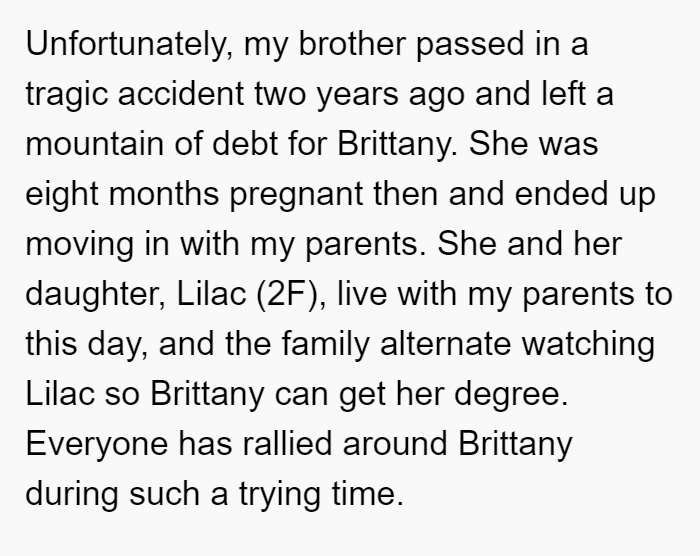Click the word "brother" in first line
This screenshot has width=700, height=556.
click(352, 44)
